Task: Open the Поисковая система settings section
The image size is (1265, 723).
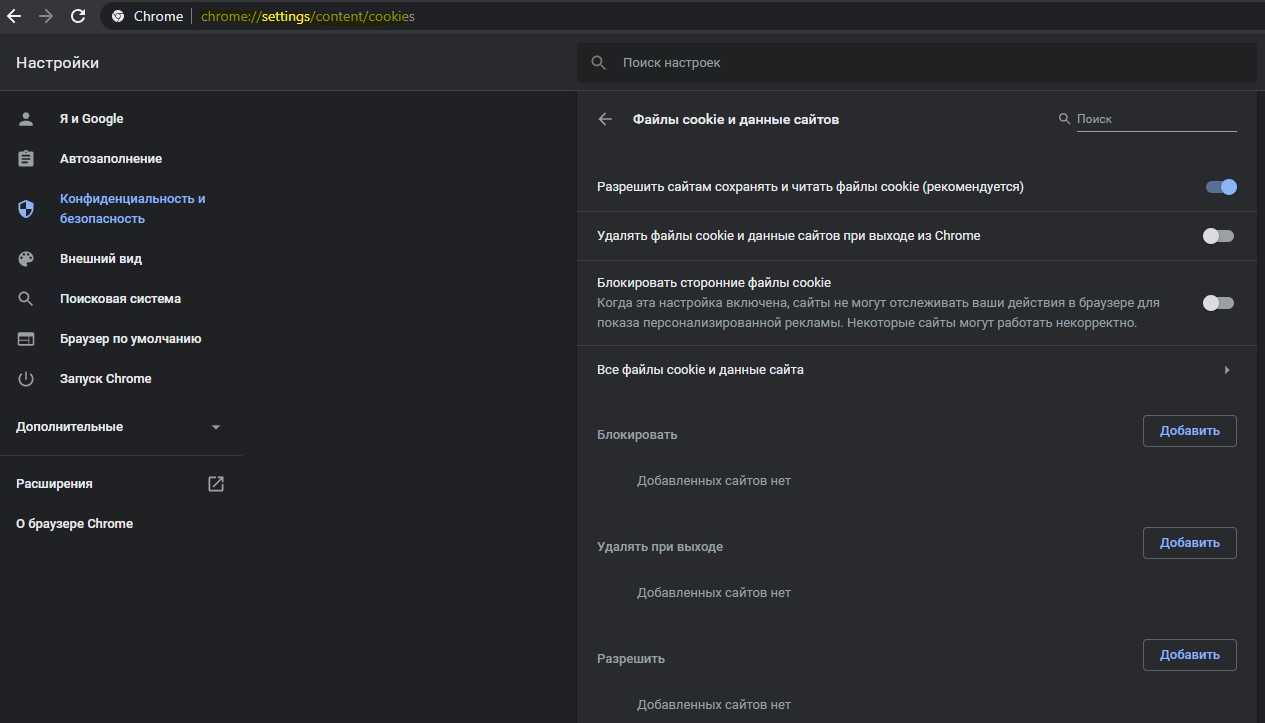Action: pyautogui.click(x=120, y=299)
